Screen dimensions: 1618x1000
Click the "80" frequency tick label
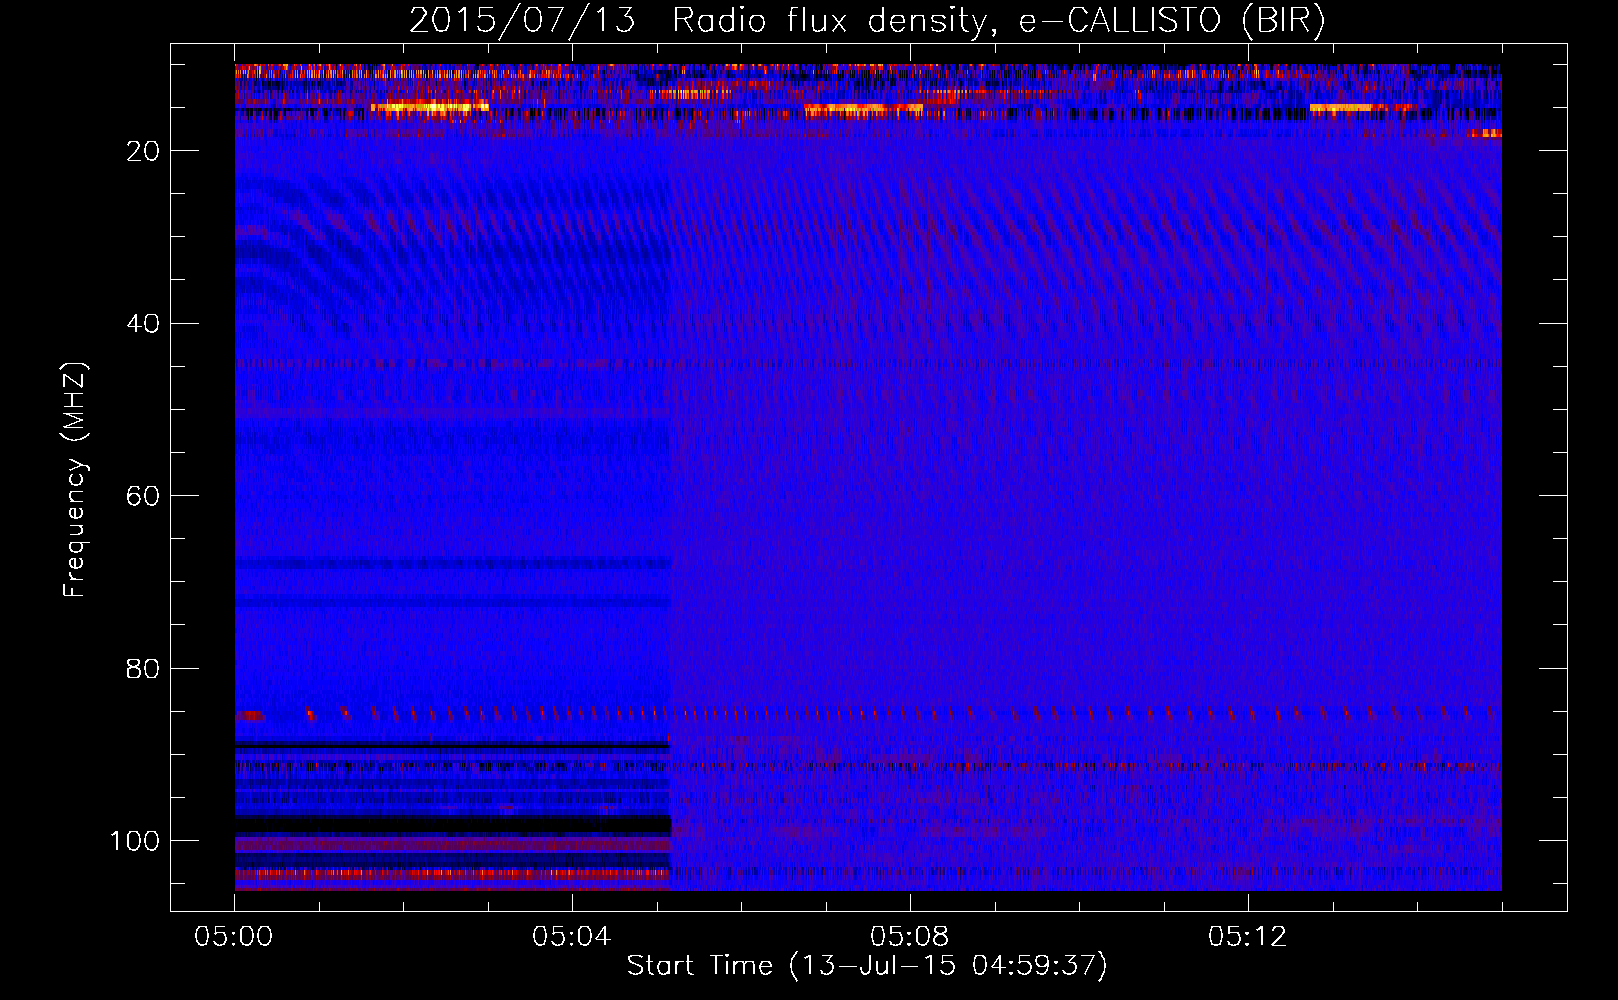pyautogui.click(x=144, y=668)
